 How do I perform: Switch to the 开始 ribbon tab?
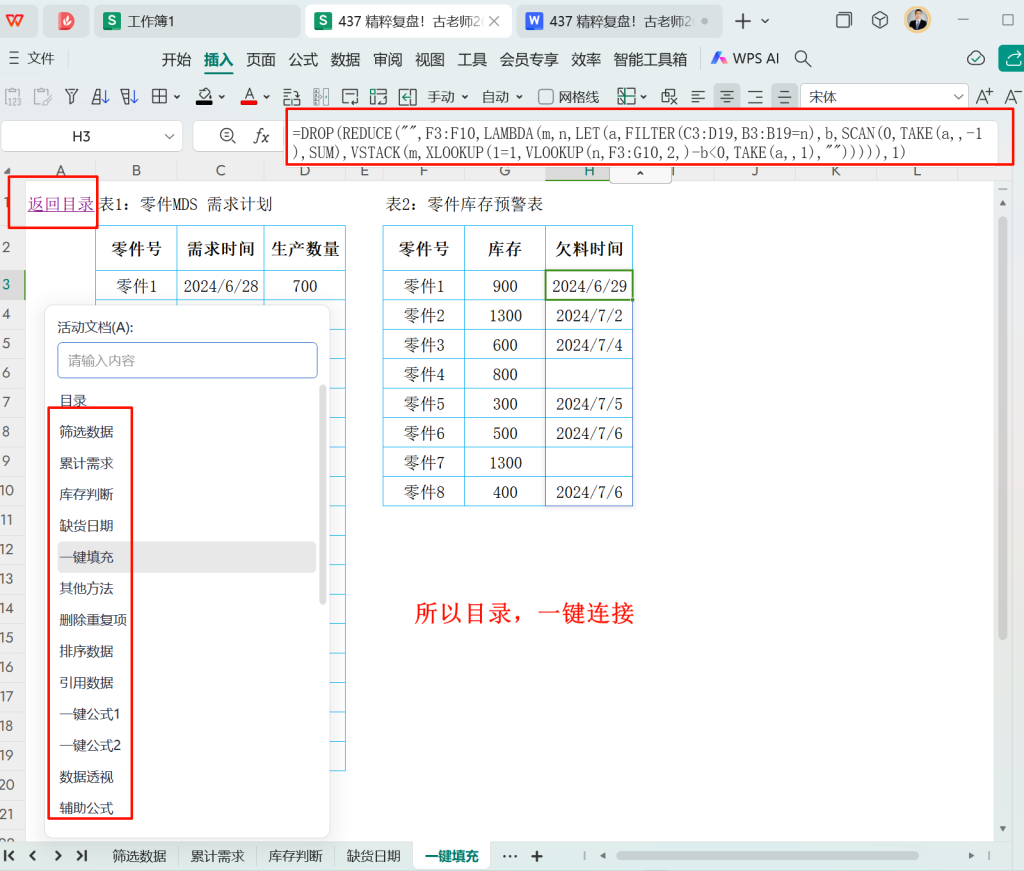click(176, 59)
